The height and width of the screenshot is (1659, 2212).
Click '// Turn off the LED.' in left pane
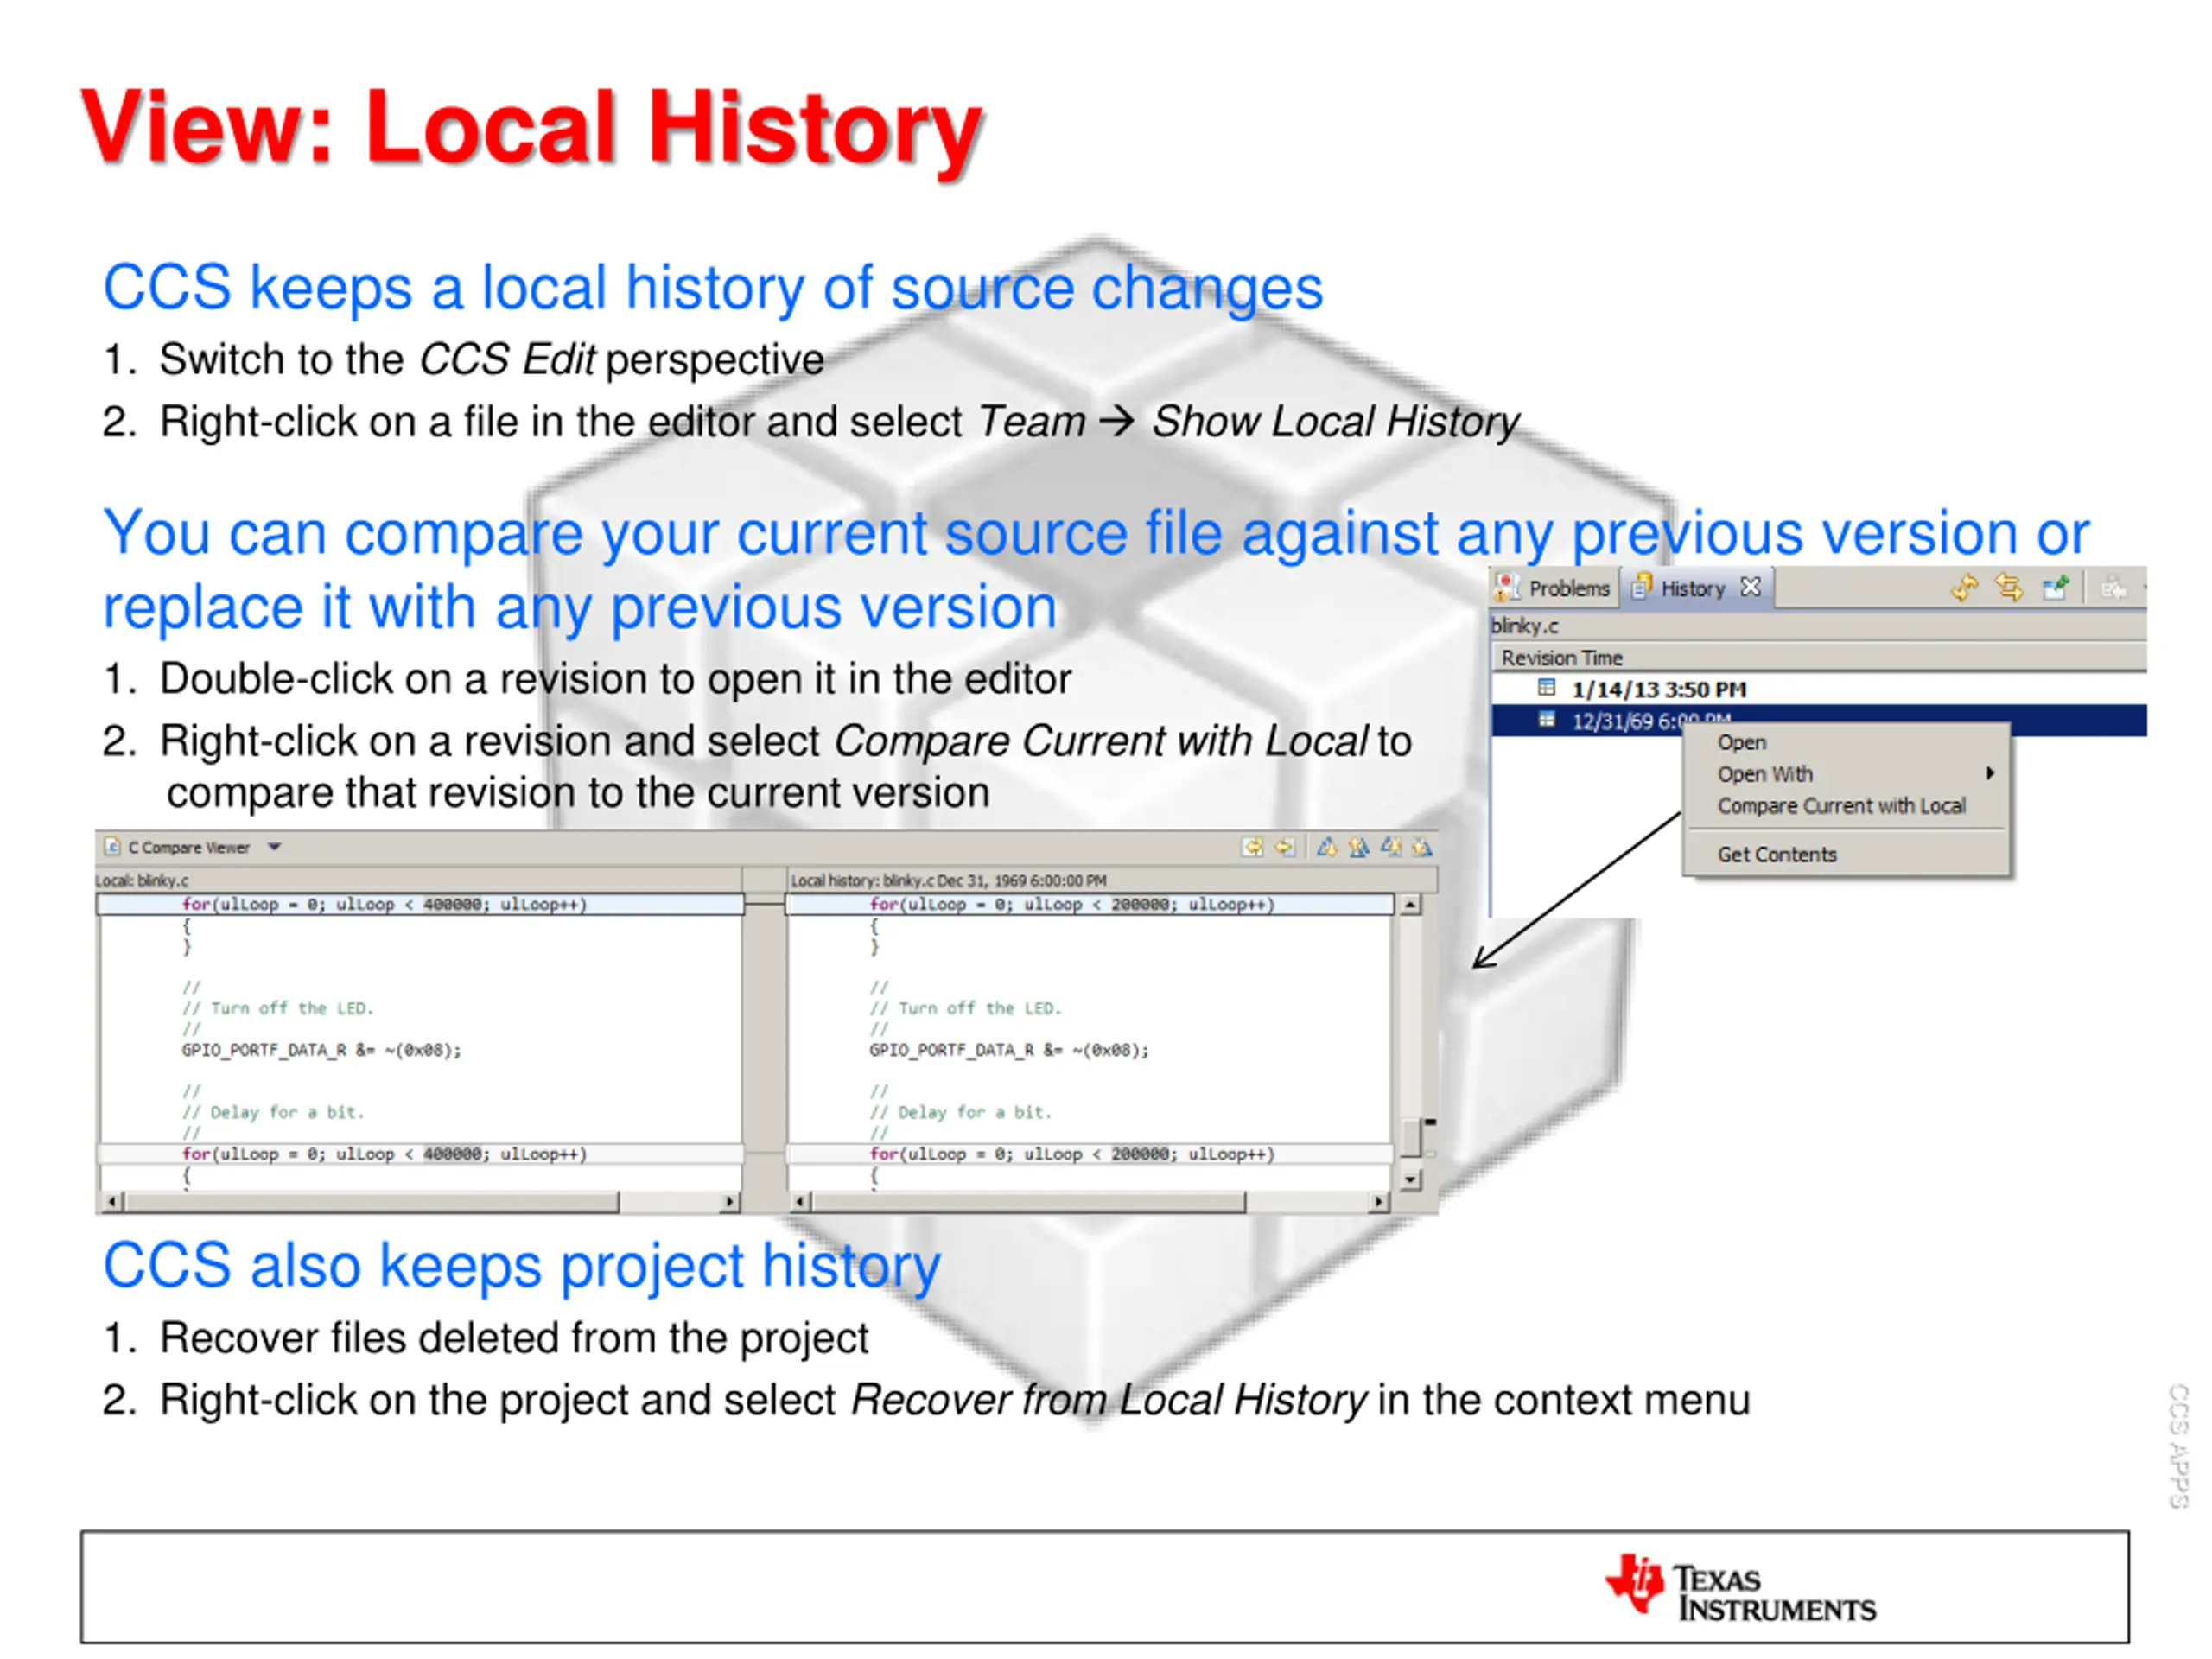coord(277,1008)
